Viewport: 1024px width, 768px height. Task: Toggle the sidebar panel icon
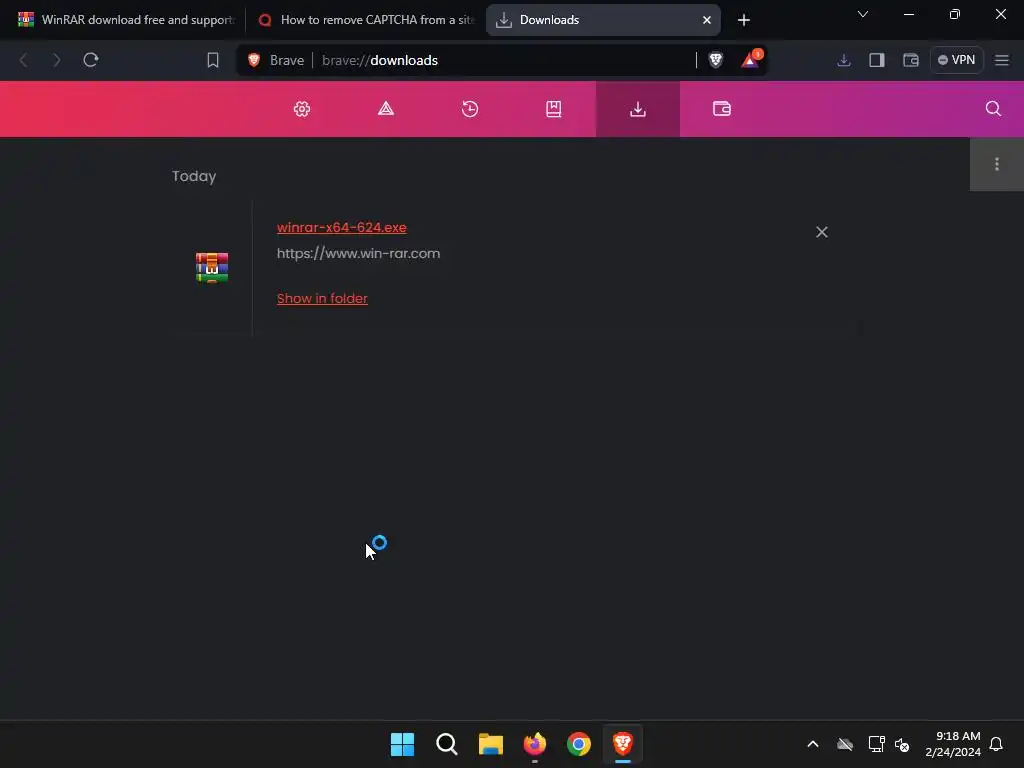click(x=877, y=60)
